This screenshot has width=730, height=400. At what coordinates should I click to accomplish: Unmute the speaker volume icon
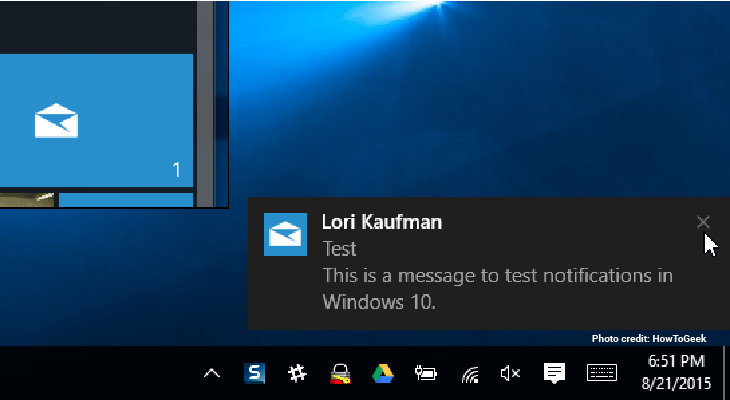510,374
